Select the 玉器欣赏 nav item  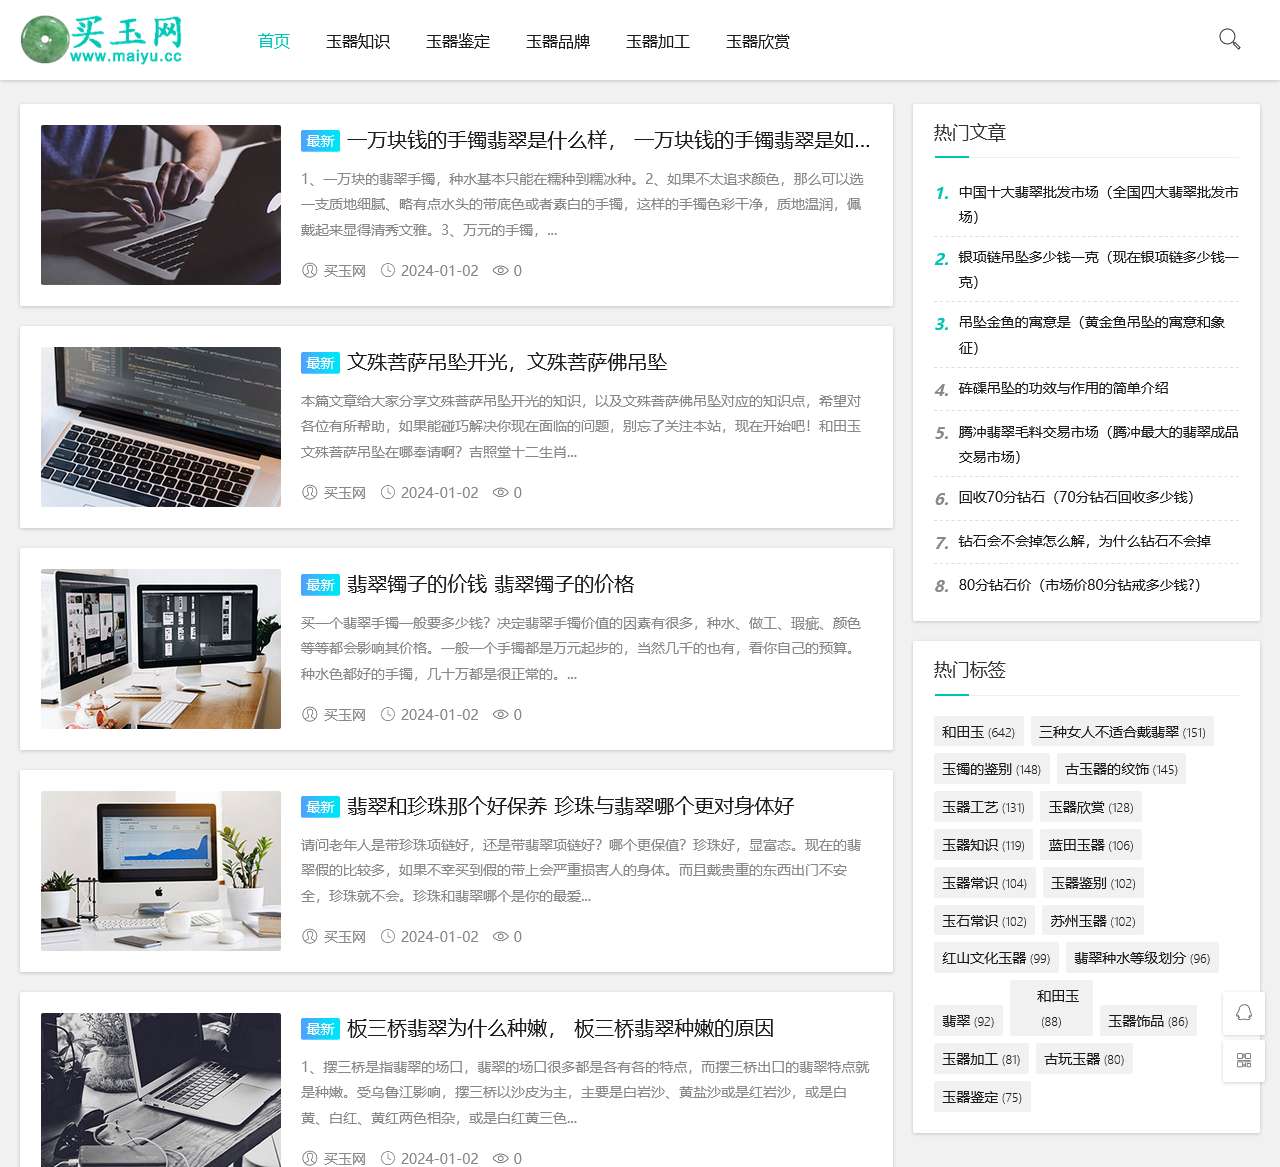[x=757, y=41]
